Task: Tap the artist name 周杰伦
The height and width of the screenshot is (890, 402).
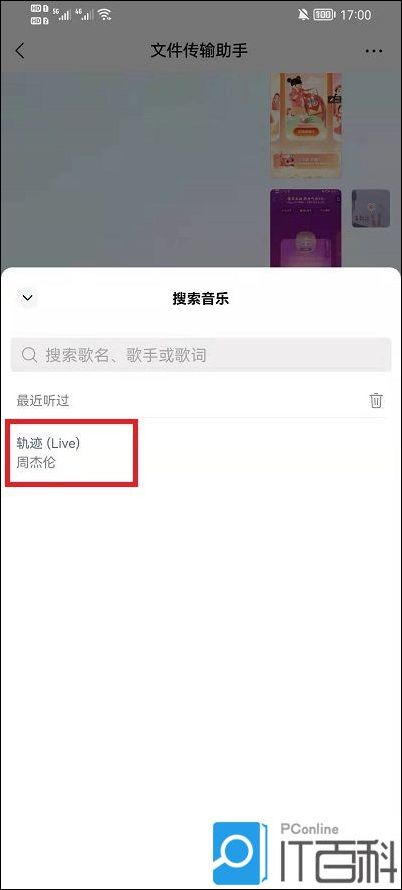Action: click(36, 462)
